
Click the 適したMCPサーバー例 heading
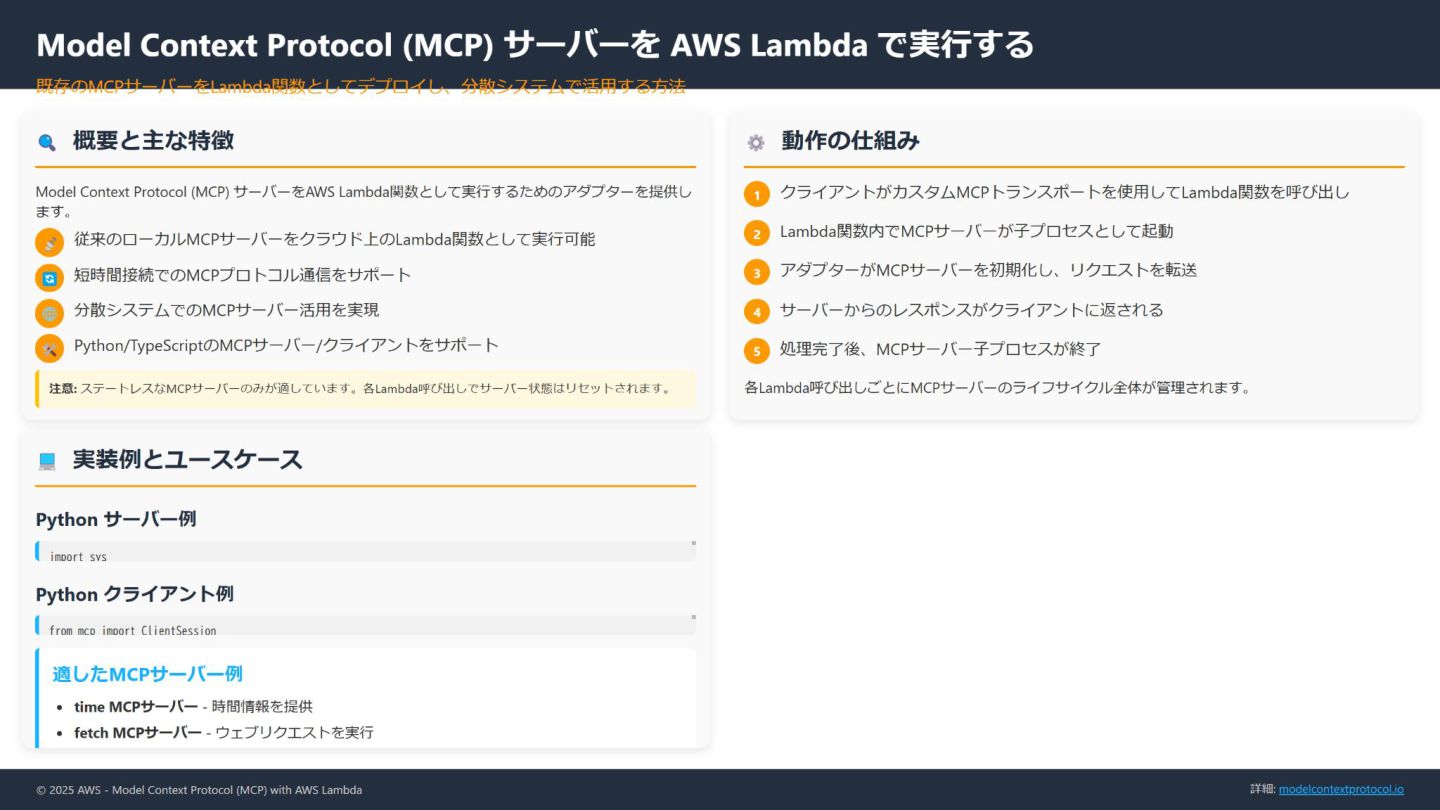click(x=148, y=674)
